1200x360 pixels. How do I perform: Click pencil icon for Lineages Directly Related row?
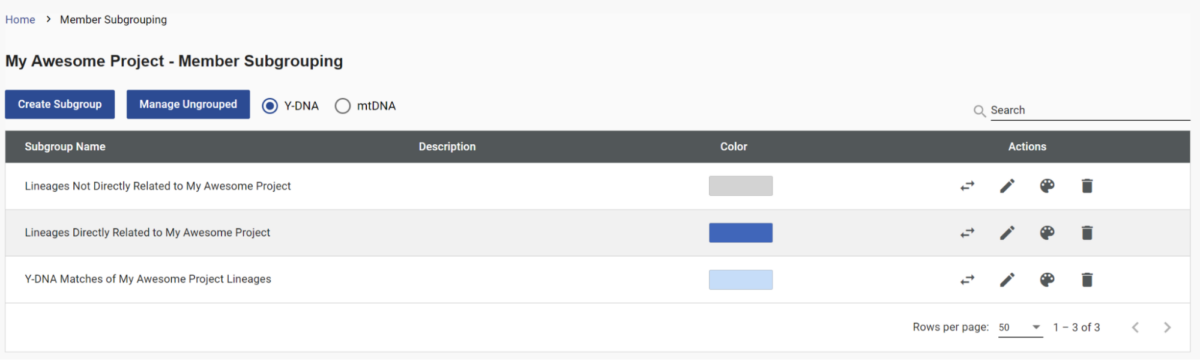(x=1007, y=233)
